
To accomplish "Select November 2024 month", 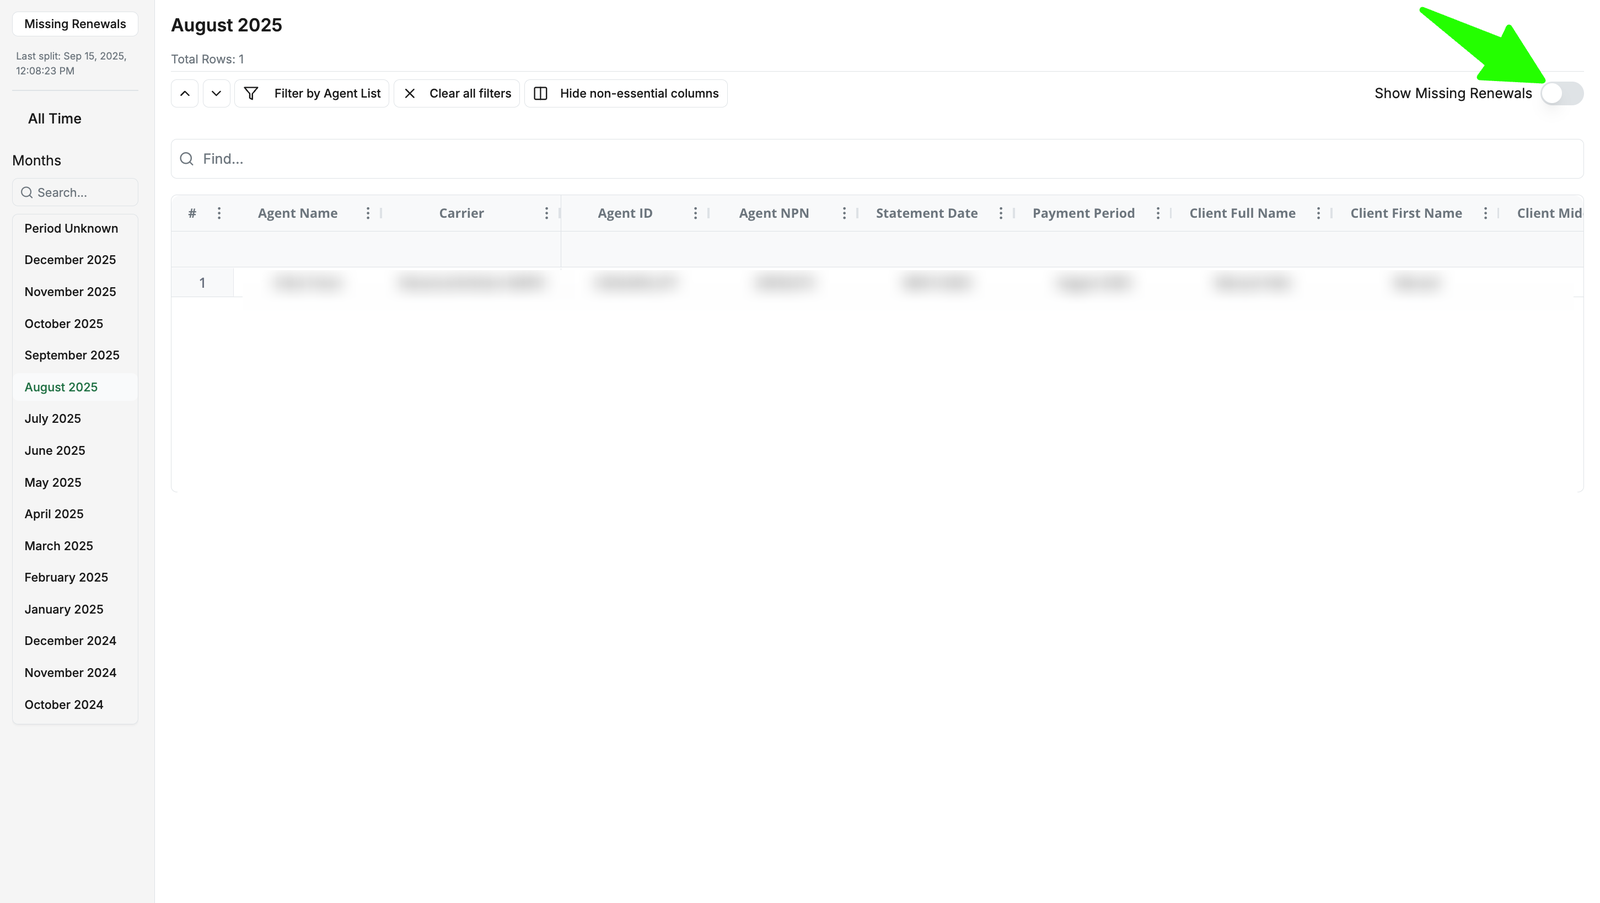I will [75, 673].
